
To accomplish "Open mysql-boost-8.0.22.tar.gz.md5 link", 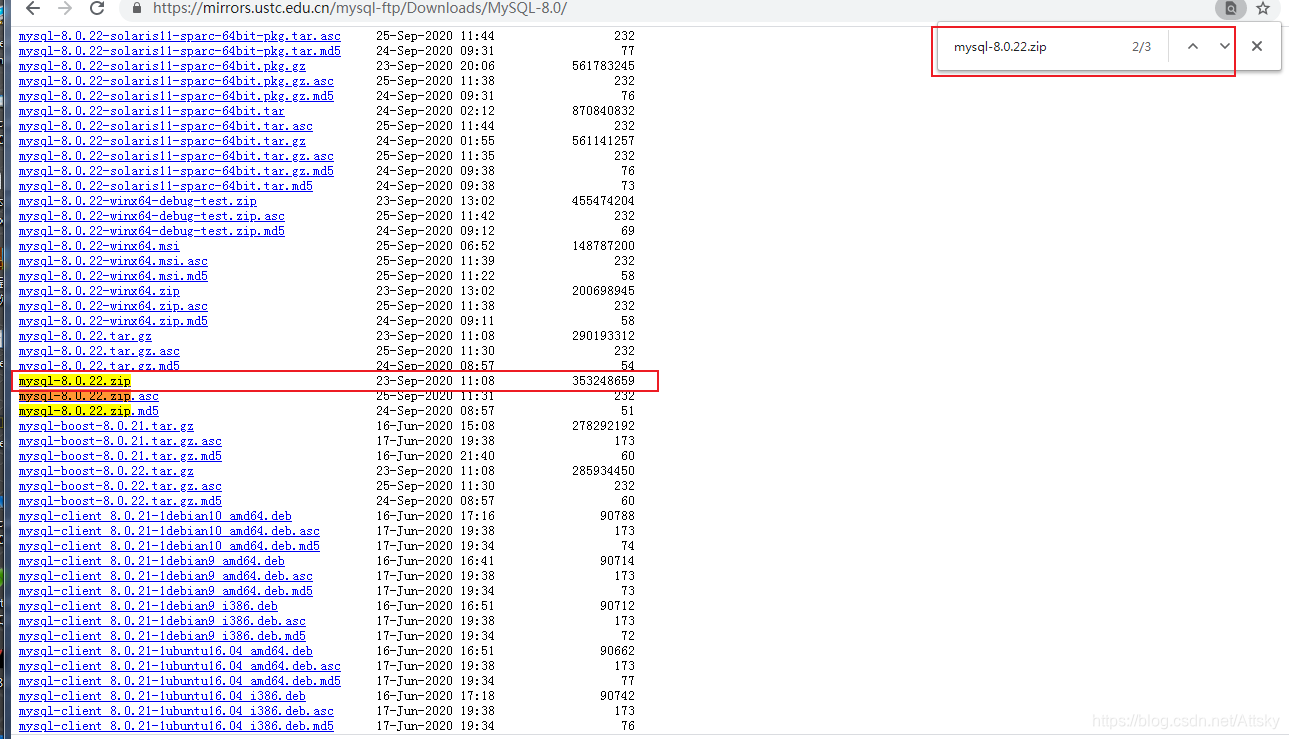I will coord(120,501).
